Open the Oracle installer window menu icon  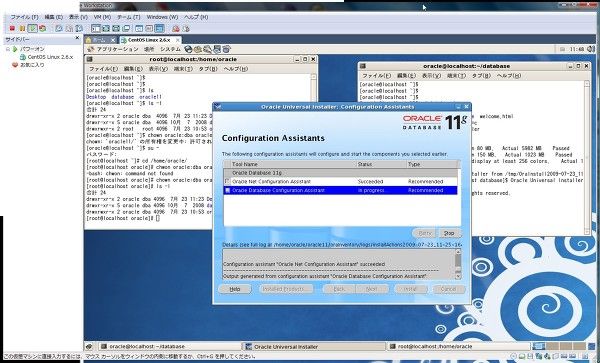[217, 107]
